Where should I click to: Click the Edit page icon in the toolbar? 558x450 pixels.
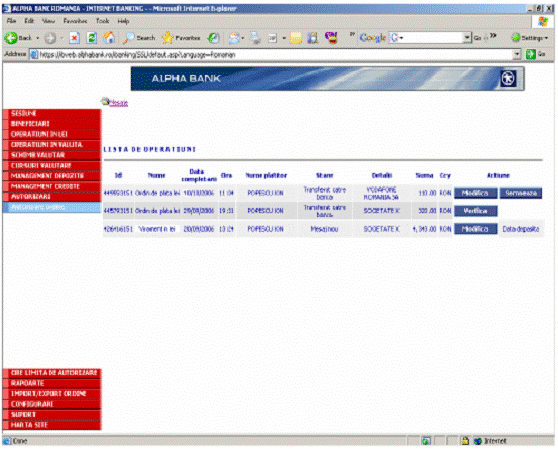pyautogui.click(x=272, y=38)
